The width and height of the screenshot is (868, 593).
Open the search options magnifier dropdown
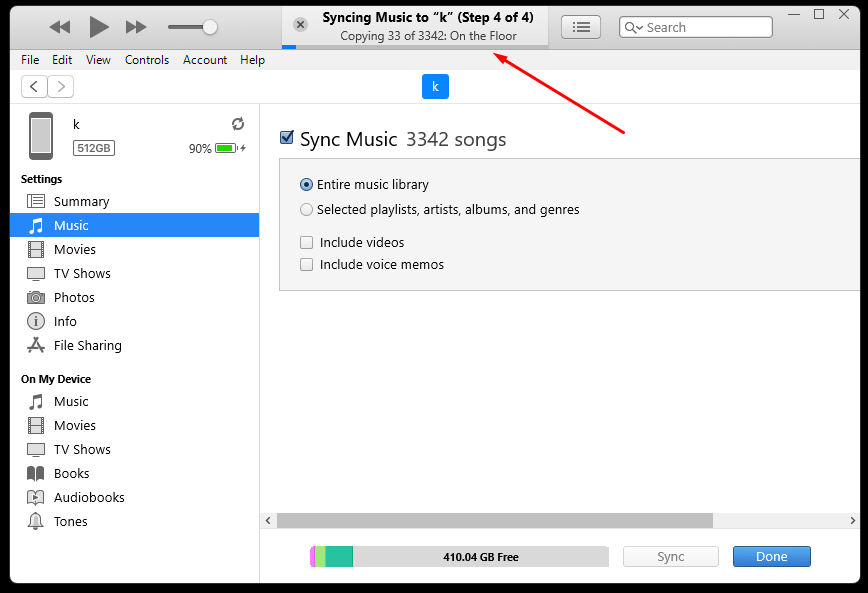click(x=633, y=27)
